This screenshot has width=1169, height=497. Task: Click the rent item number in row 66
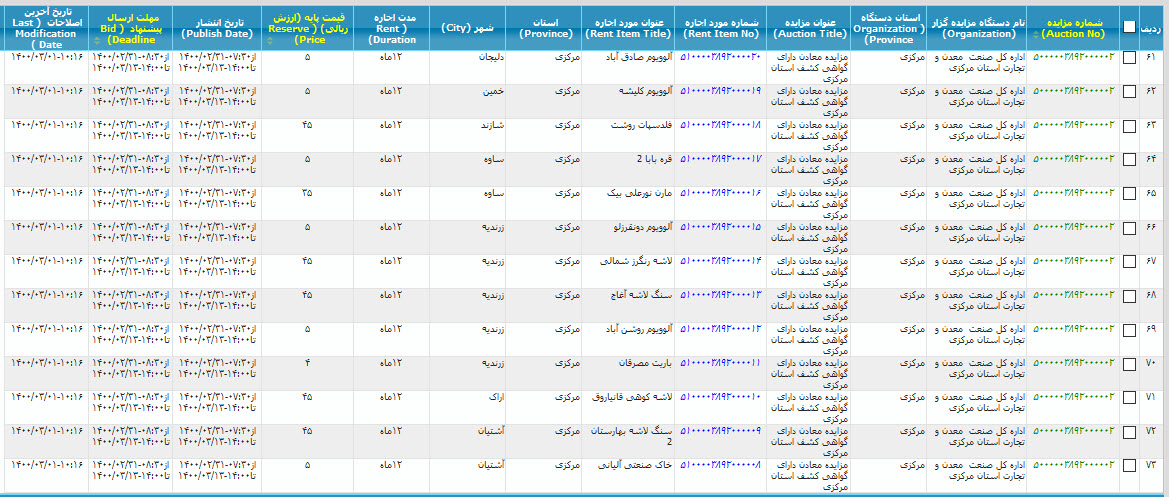tap(720, 227)
